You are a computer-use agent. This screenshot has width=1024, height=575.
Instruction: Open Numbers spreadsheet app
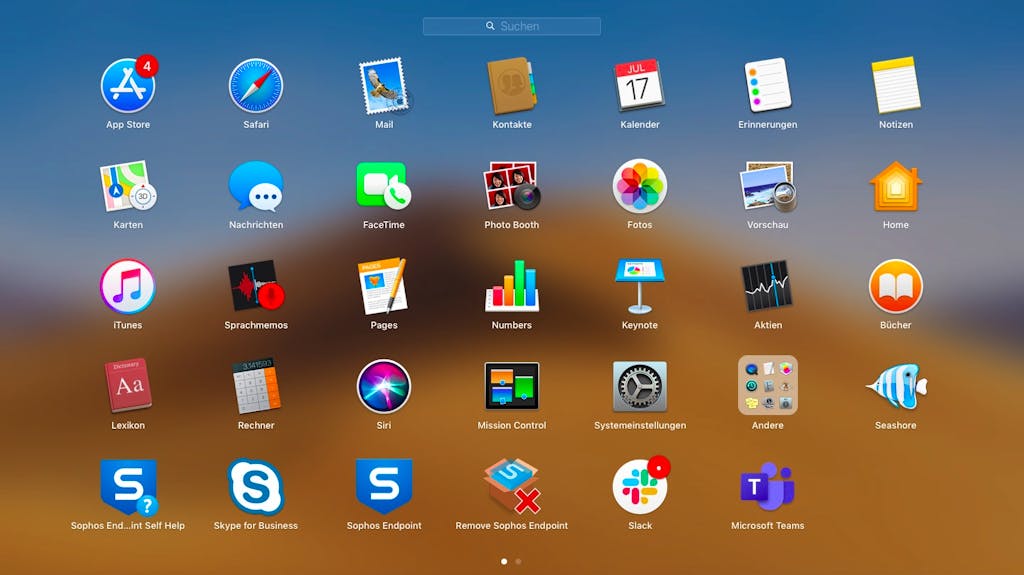pyautogui.click(x=512, y=286)
